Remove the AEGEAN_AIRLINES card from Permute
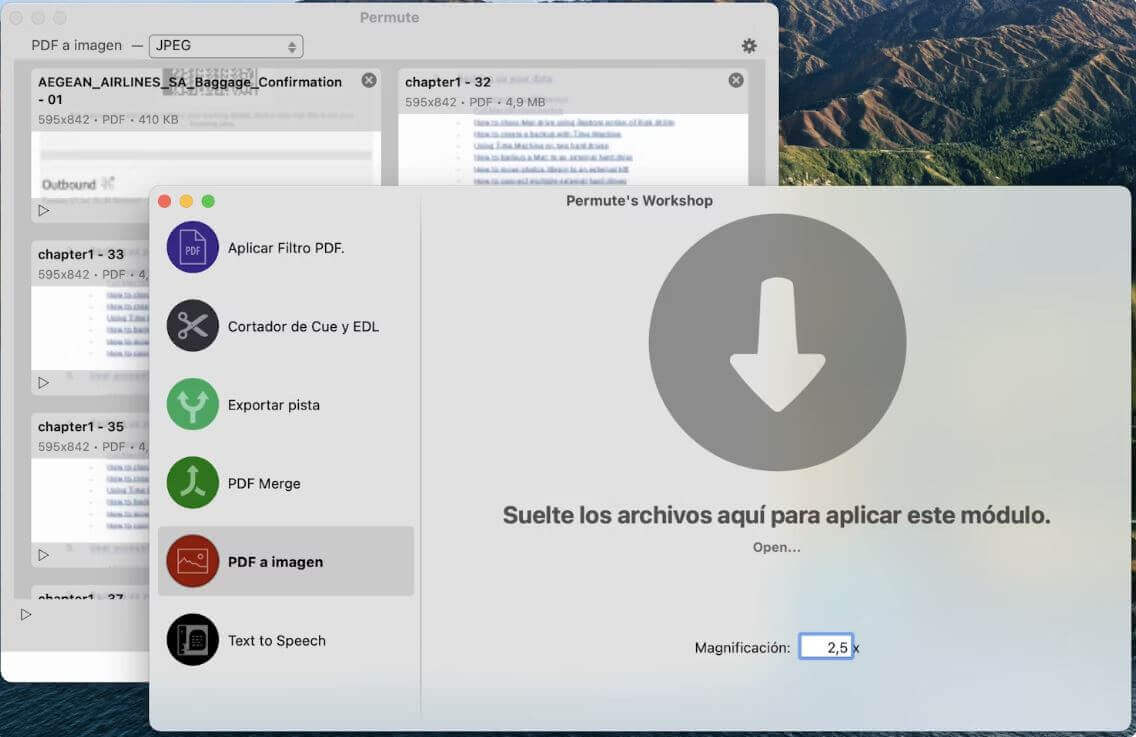This screenshot has height=737, width=1136. pyautogui.click(x=369, y=80)
